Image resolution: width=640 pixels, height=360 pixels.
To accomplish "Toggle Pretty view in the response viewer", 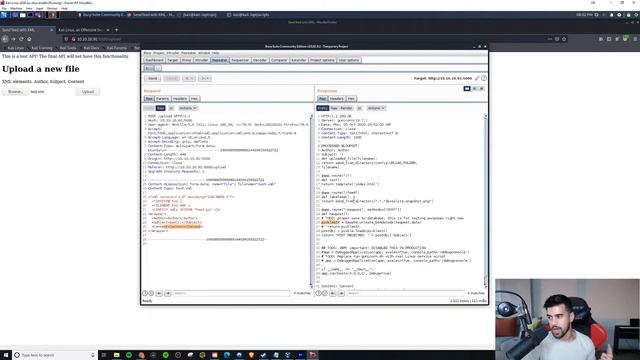I will click(x=322, y=108).
